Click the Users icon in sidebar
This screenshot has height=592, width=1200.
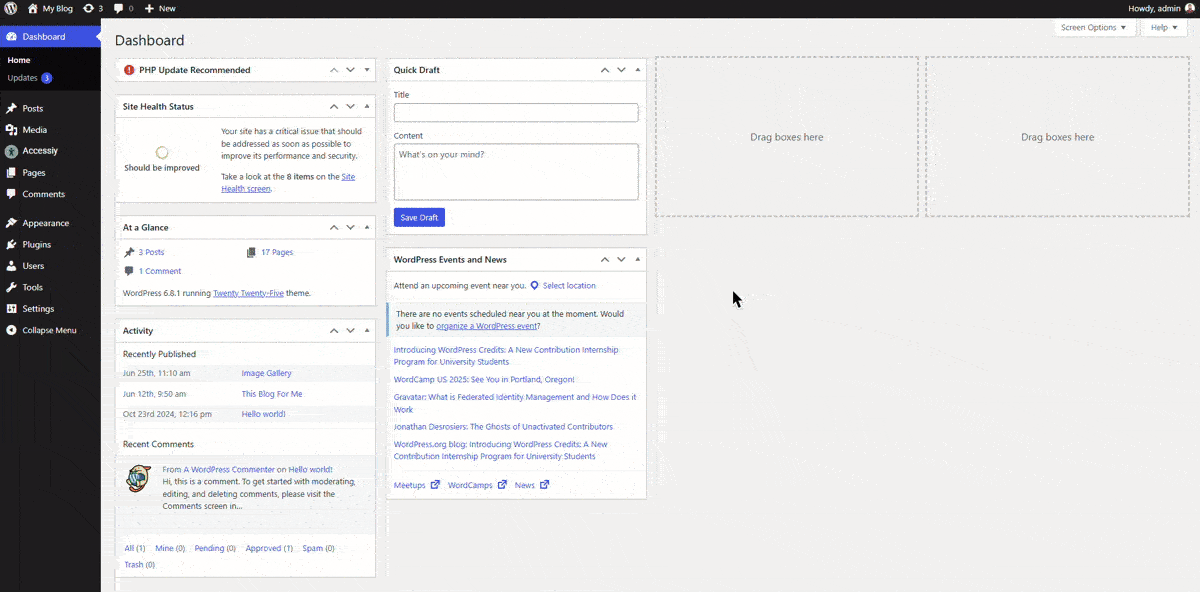coord(11,266)
